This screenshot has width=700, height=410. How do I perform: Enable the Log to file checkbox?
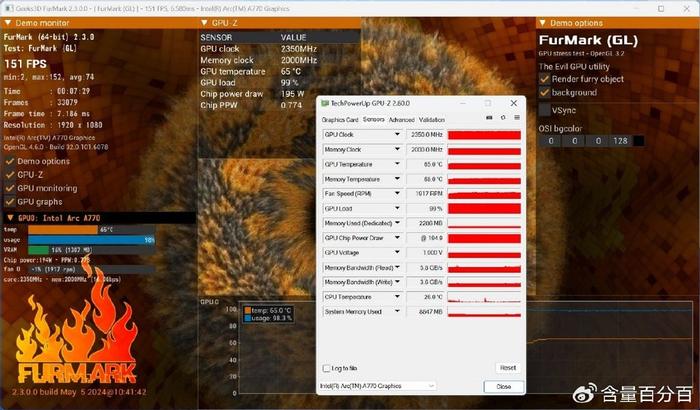pyautogui.click(x=326, y=368)
